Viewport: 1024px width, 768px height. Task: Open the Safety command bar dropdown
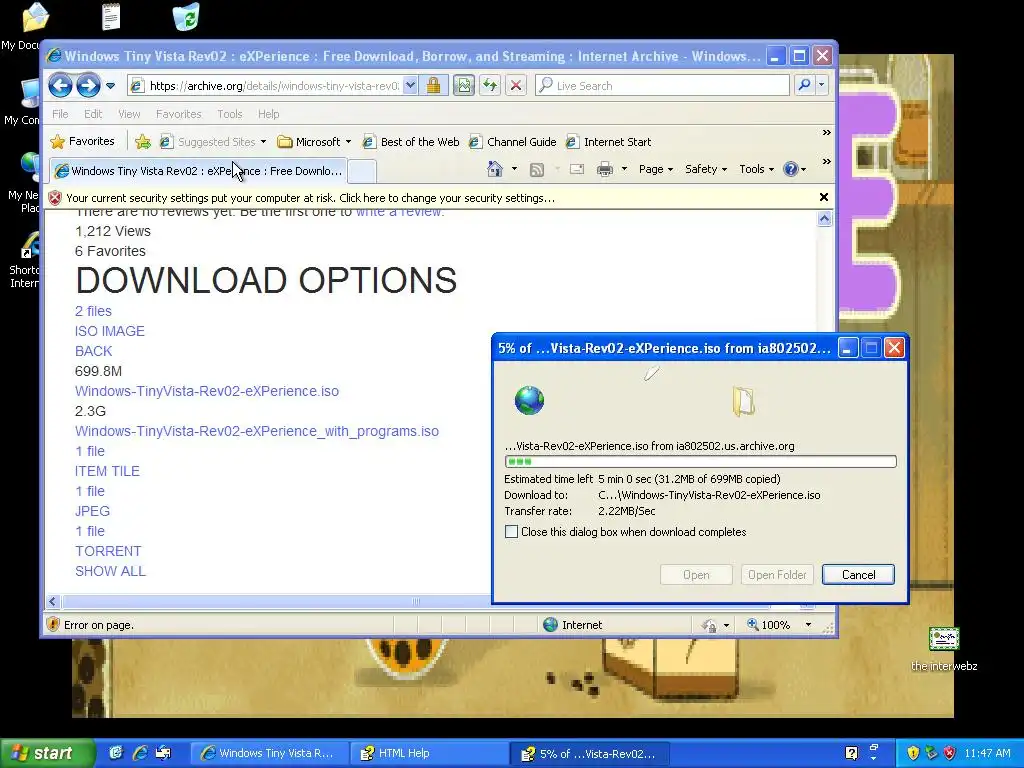coord(706,169)
